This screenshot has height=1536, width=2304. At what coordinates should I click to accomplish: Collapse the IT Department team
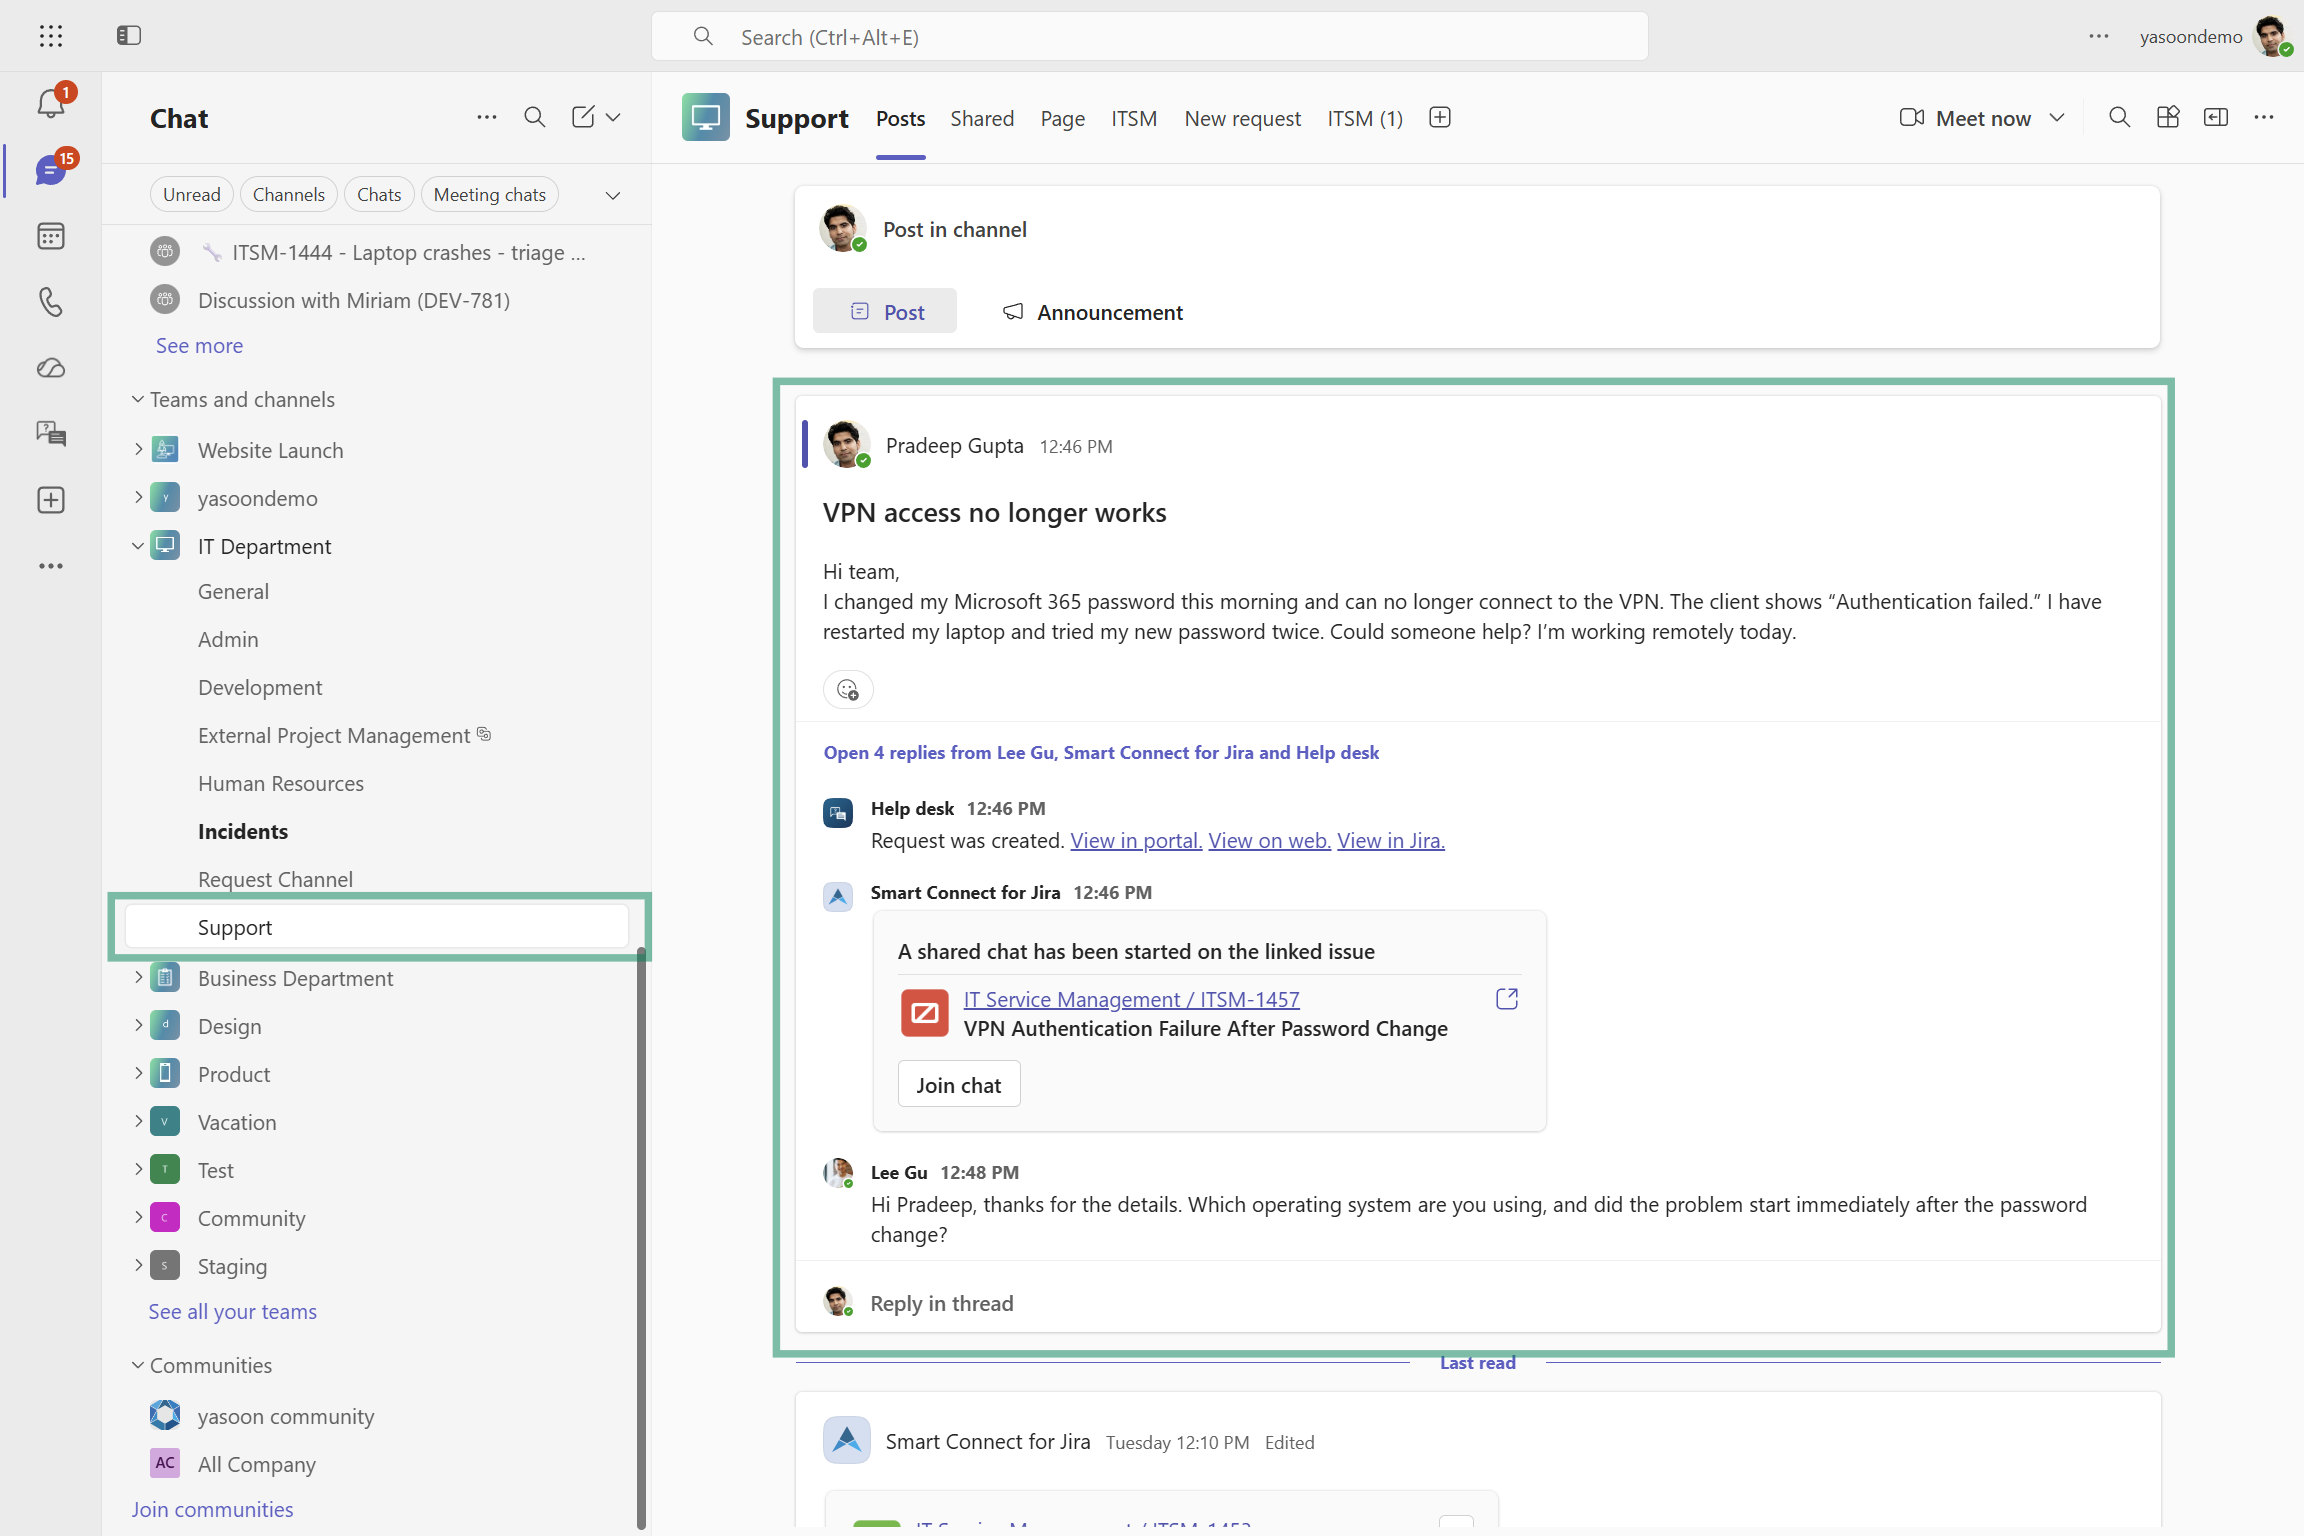coord(138,546)
